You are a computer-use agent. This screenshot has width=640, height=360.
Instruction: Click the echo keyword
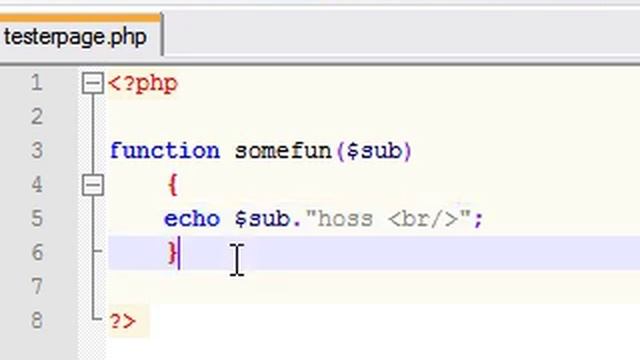click(x=192, y=219)
